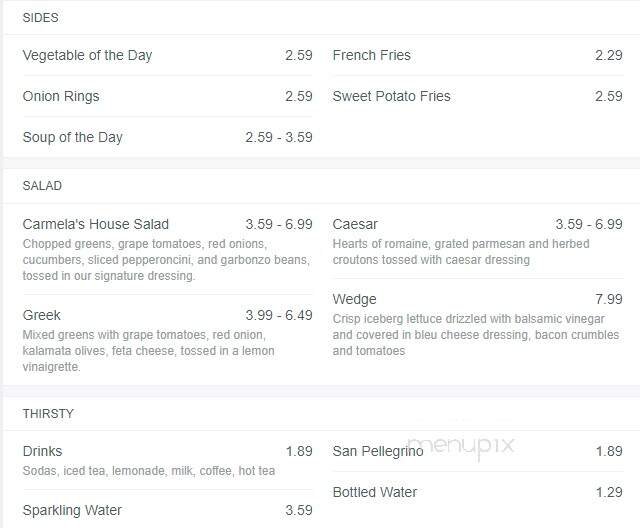640x528 pixels.
Task: Select Onion Rings from the Sides
Action: tap(61, 96)
